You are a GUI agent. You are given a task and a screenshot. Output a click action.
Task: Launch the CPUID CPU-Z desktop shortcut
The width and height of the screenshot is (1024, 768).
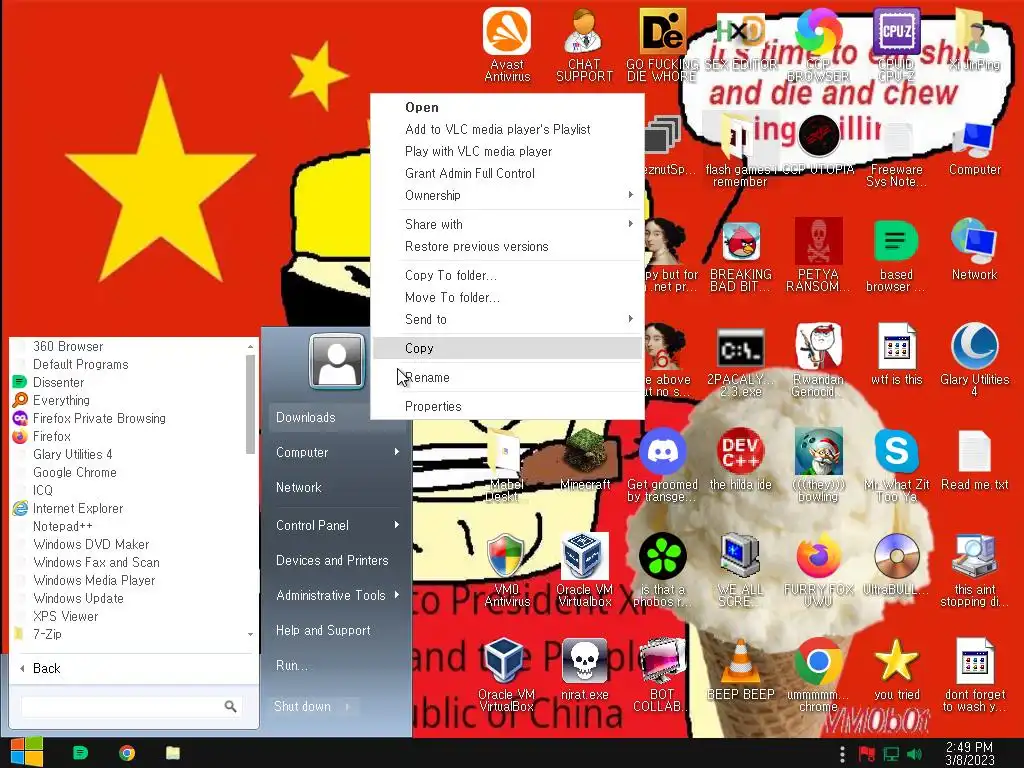pos(896,44)
